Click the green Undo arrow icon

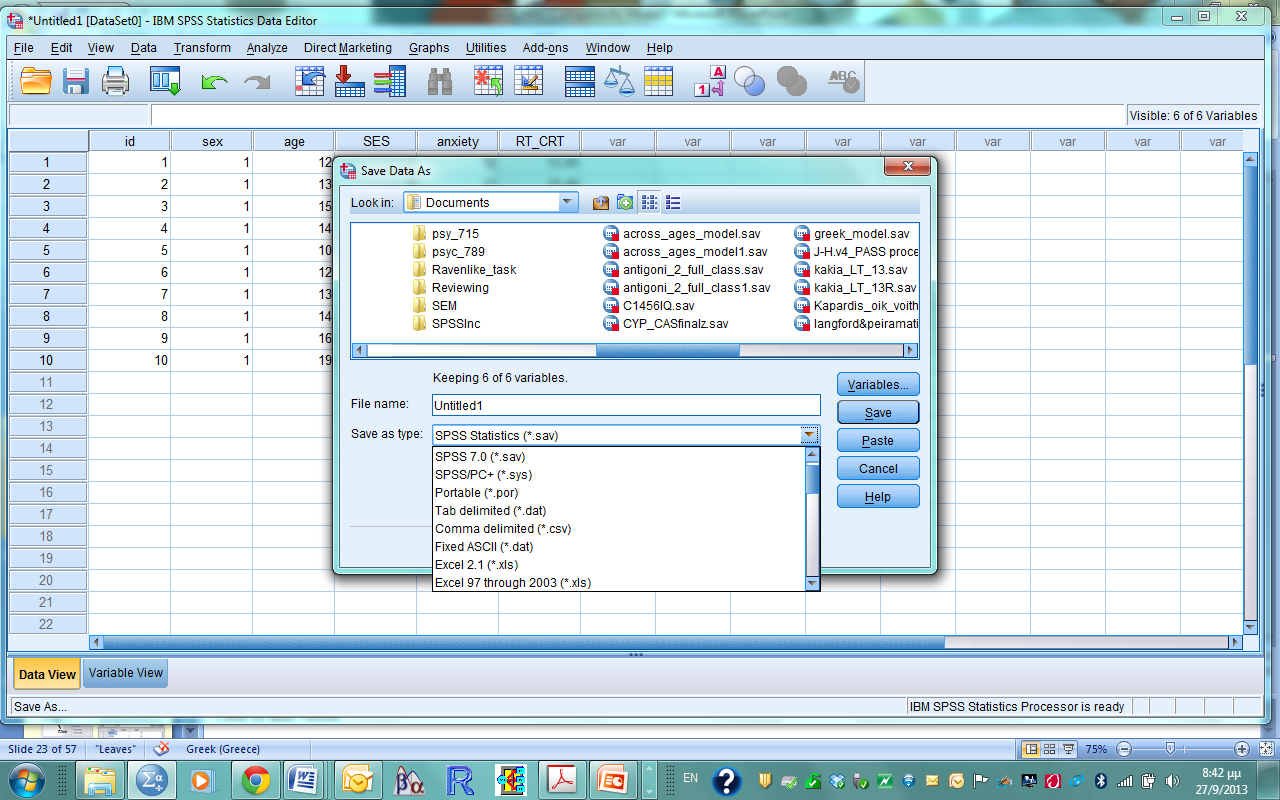[214, 82]
